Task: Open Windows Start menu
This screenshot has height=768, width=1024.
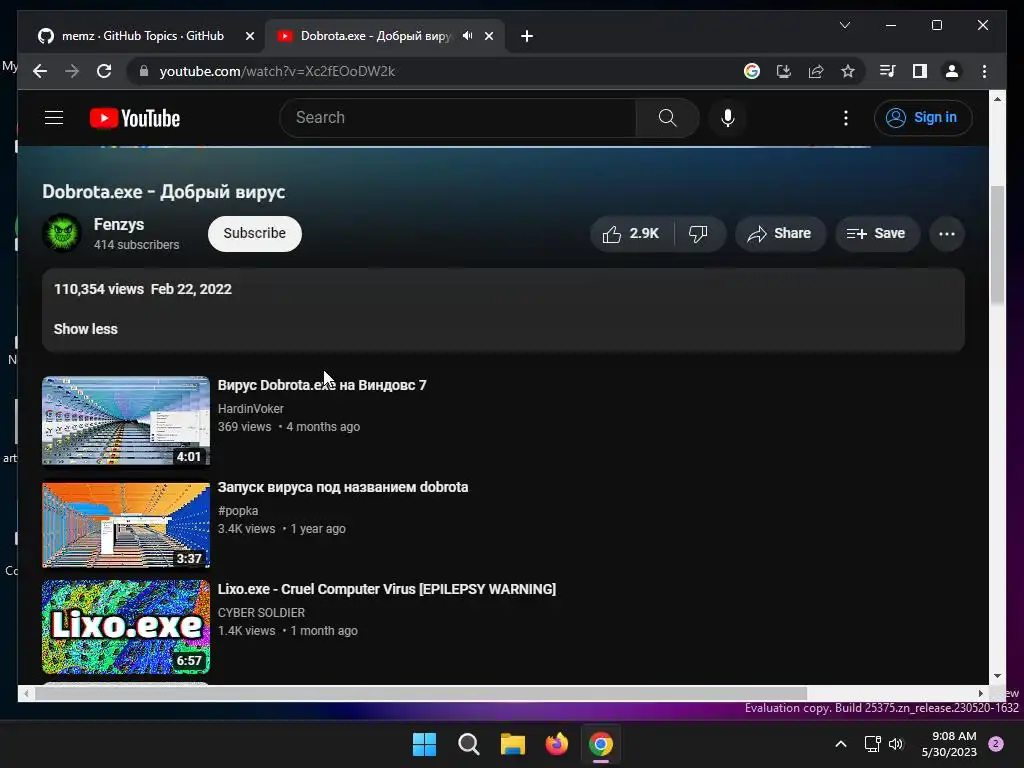Action: tap(424, 744)
